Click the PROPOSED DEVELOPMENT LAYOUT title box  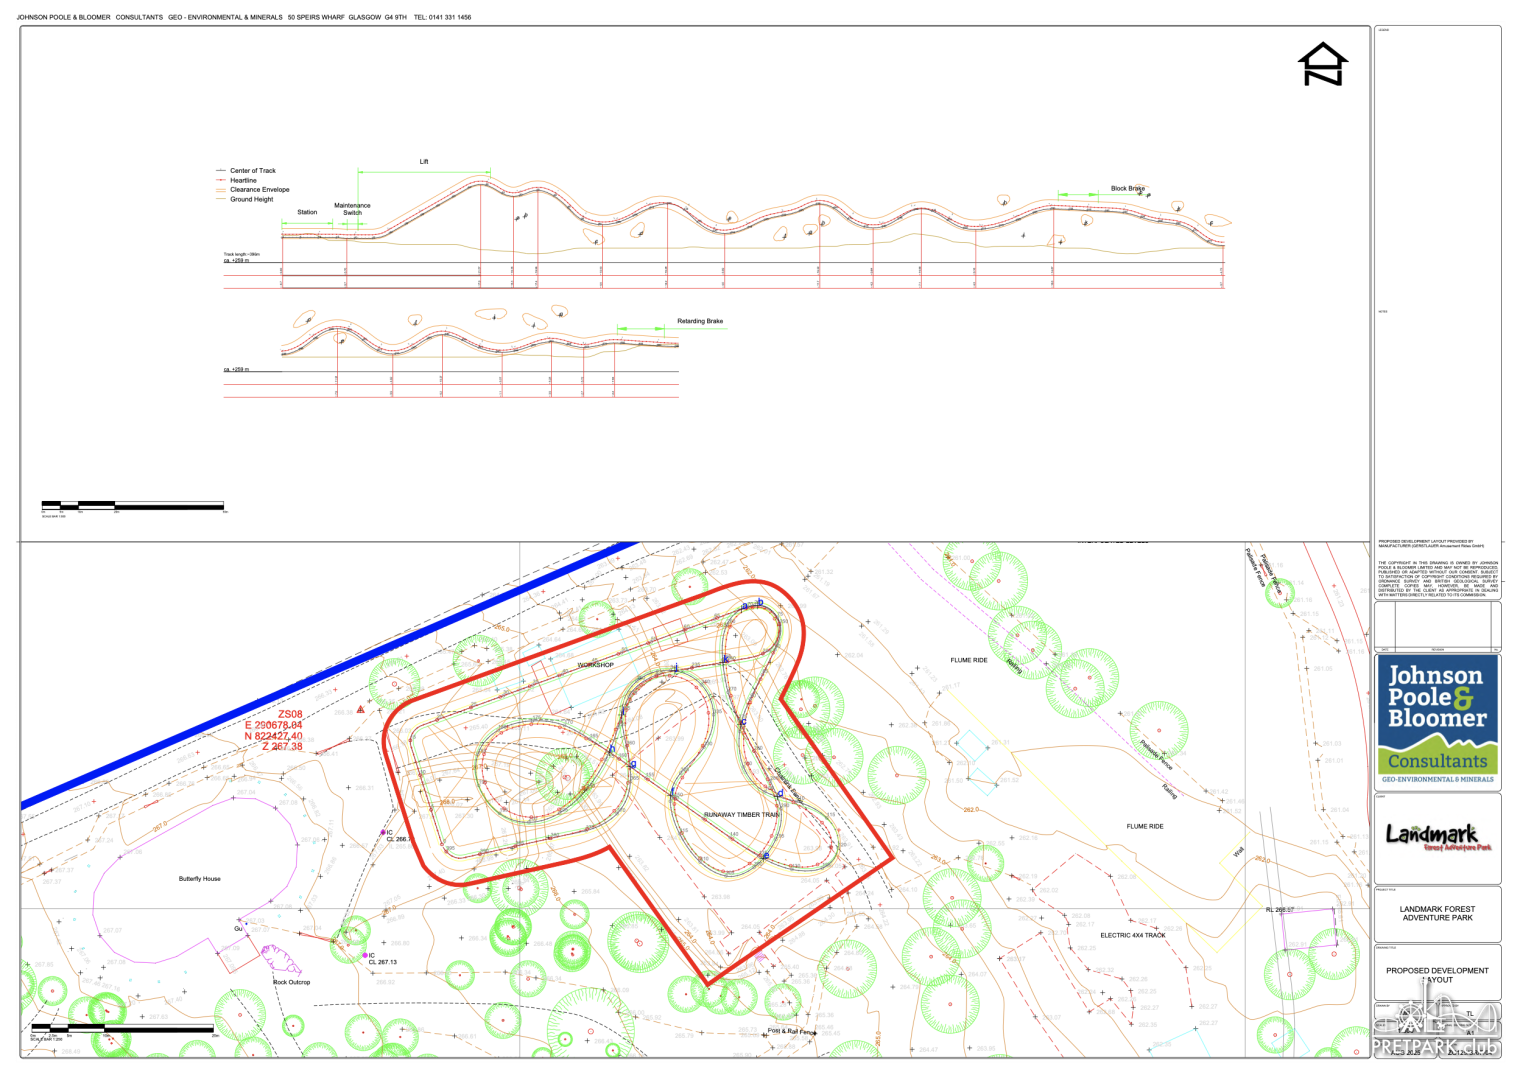[x=1437, y=974]
